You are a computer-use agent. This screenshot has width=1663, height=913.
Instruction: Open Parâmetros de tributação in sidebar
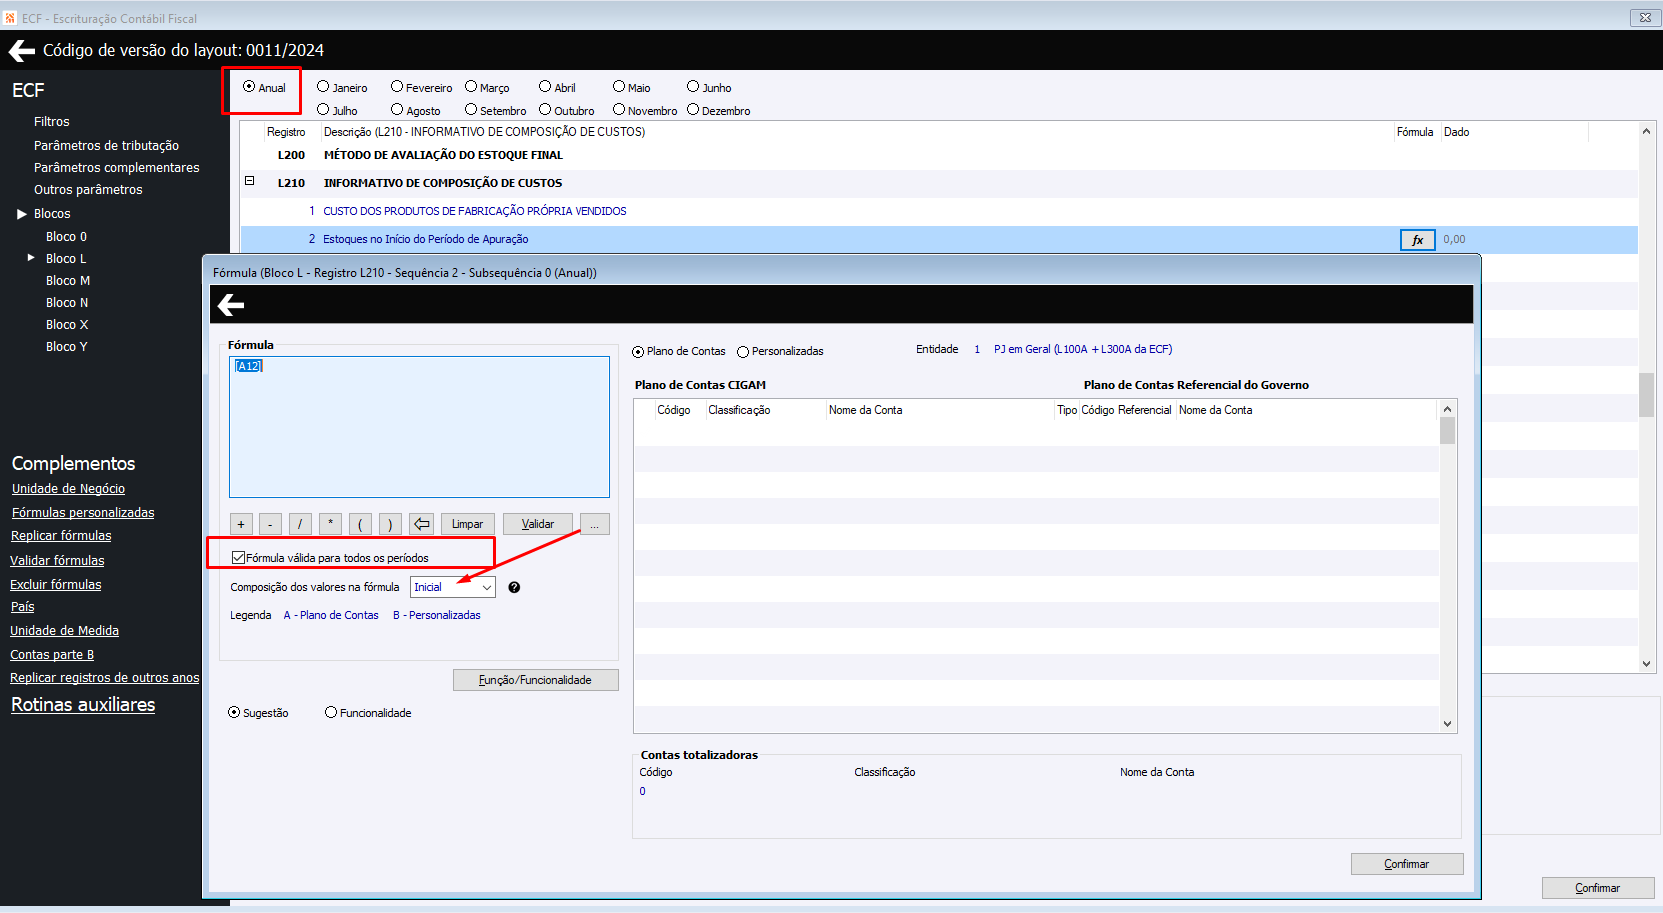coord(106,146)
